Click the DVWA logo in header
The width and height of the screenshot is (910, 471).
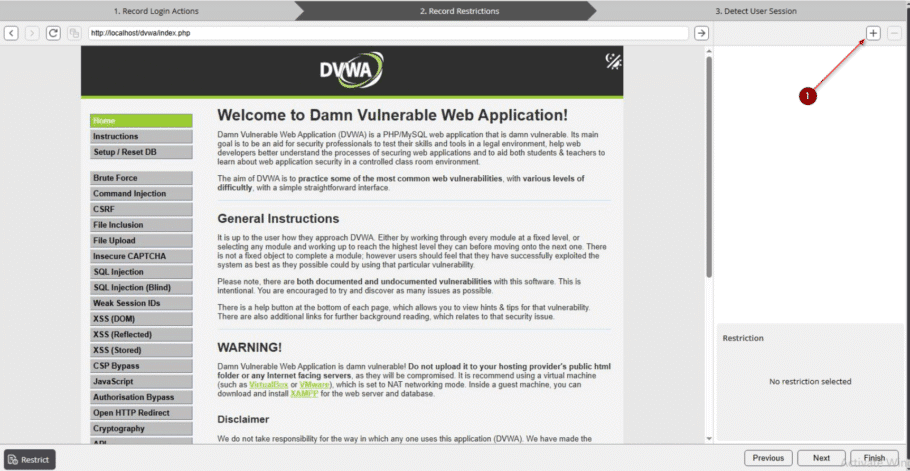(x=351, y=70)
